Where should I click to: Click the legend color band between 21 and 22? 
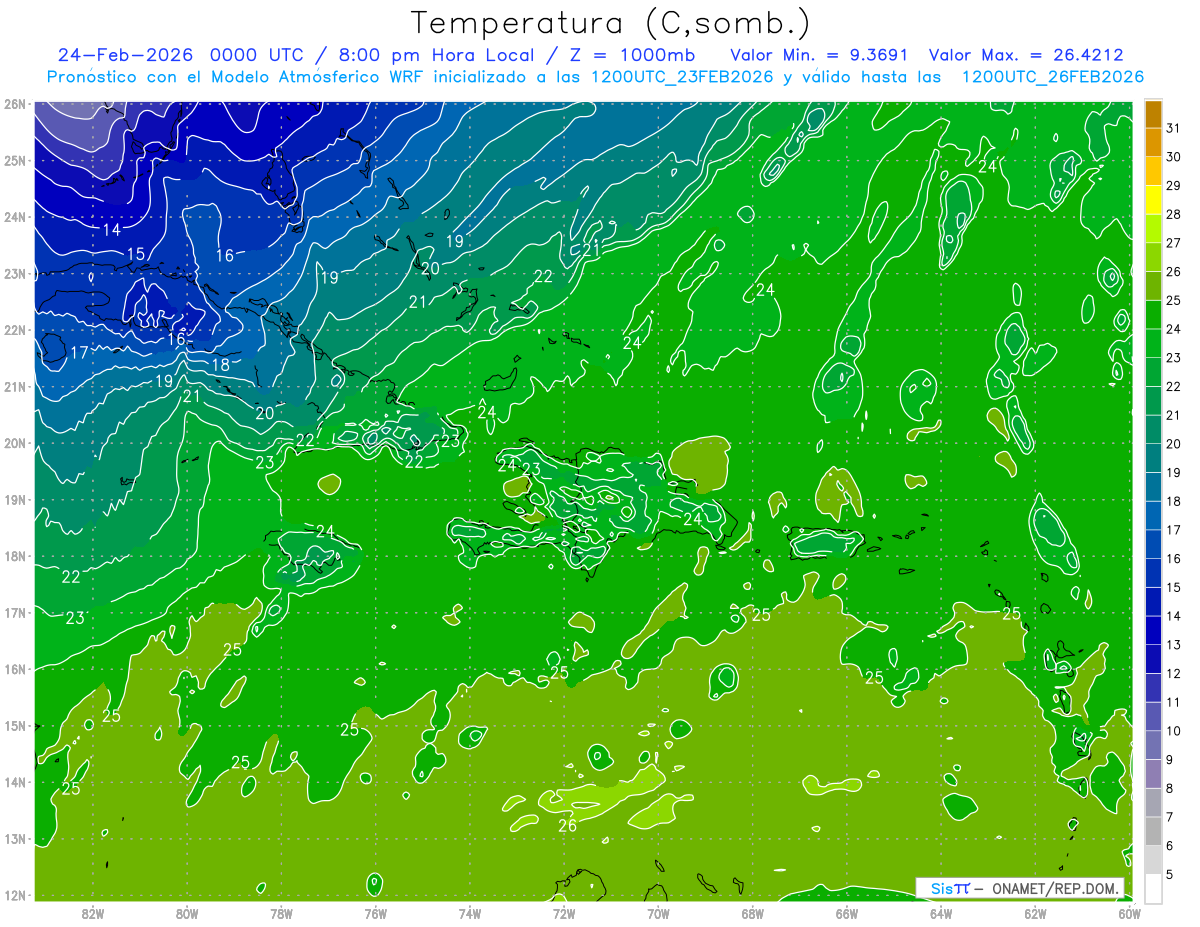[x=1153, y=401]
